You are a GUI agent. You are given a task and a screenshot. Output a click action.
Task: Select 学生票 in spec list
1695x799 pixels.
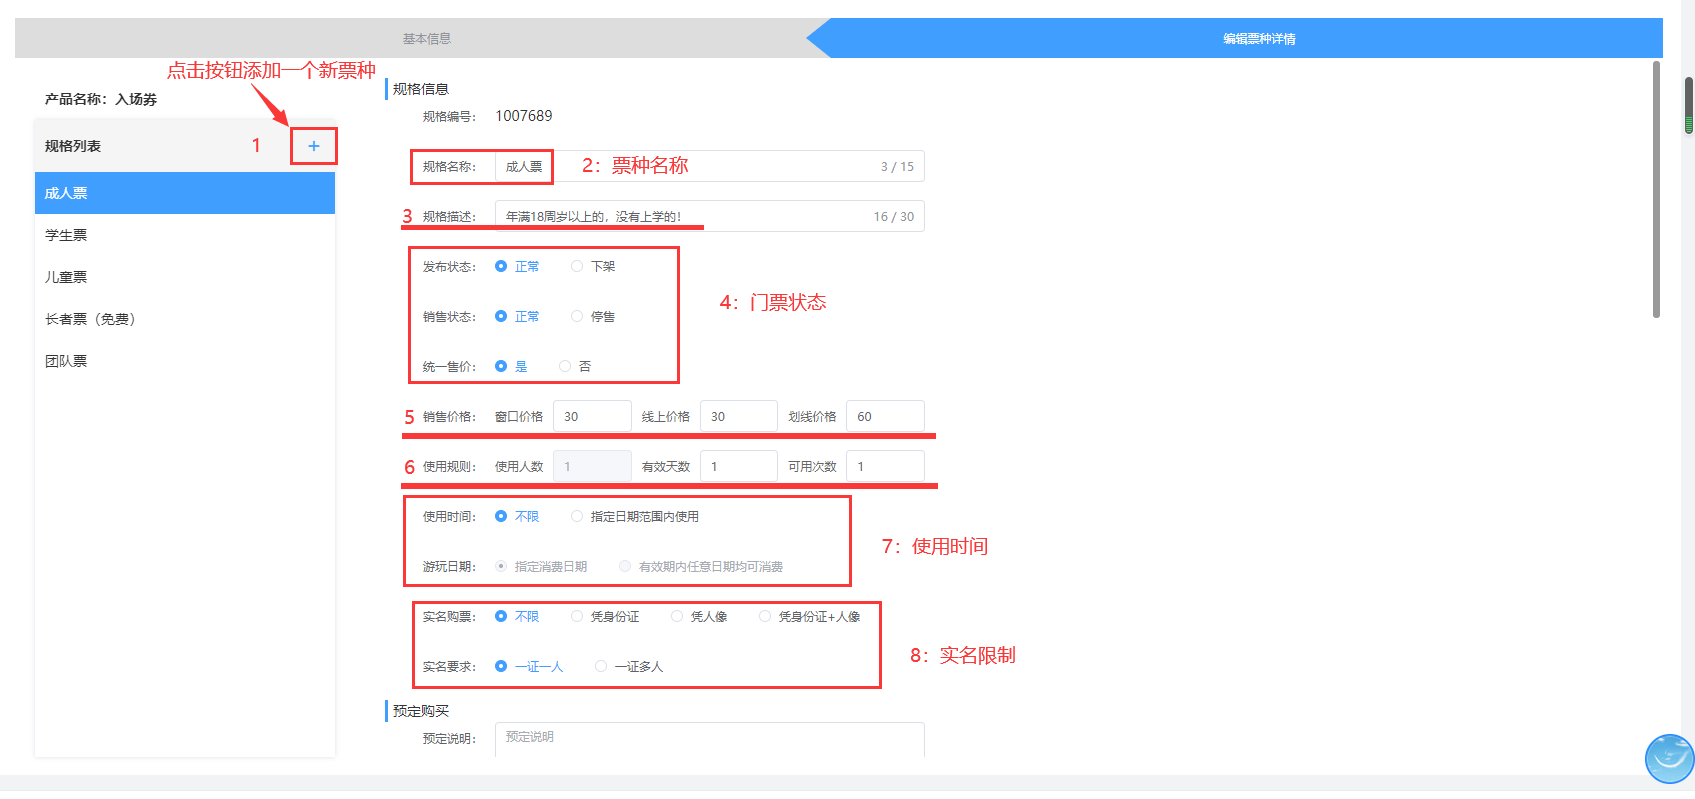coord(66,235)
